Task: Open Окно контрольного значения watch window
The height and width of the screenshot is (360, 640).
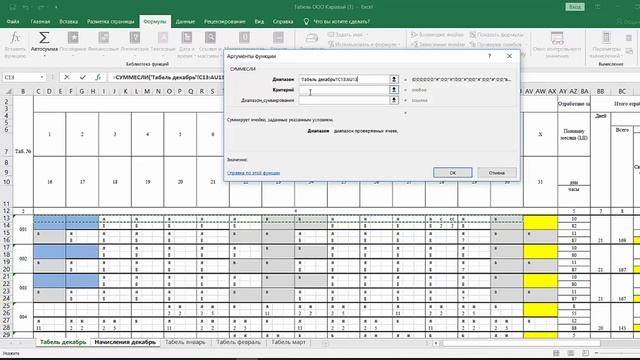Action: point(557,44)
